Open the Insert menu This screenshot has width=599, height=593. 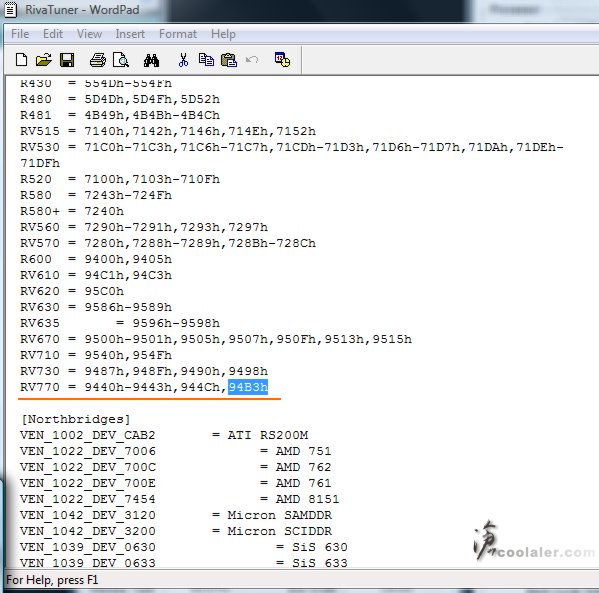(130, 34)
